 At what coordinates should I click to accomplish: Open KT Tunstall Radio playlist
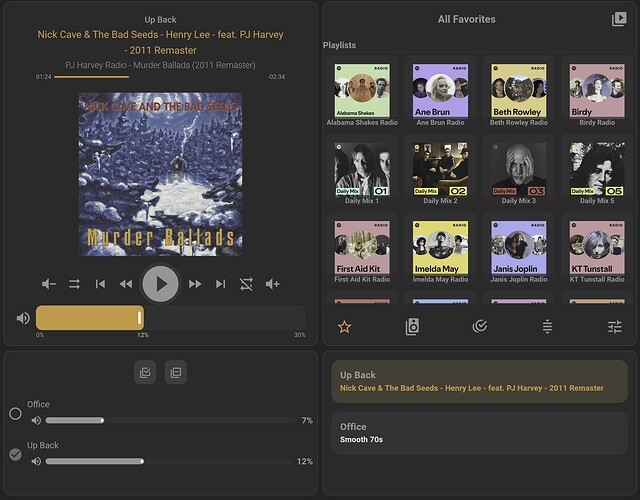[597, 251]
